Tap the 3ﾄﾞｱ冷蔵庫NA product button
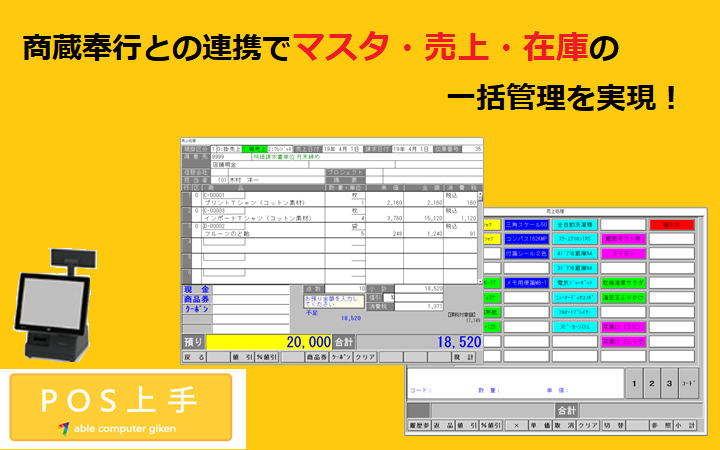 (575, 268)
